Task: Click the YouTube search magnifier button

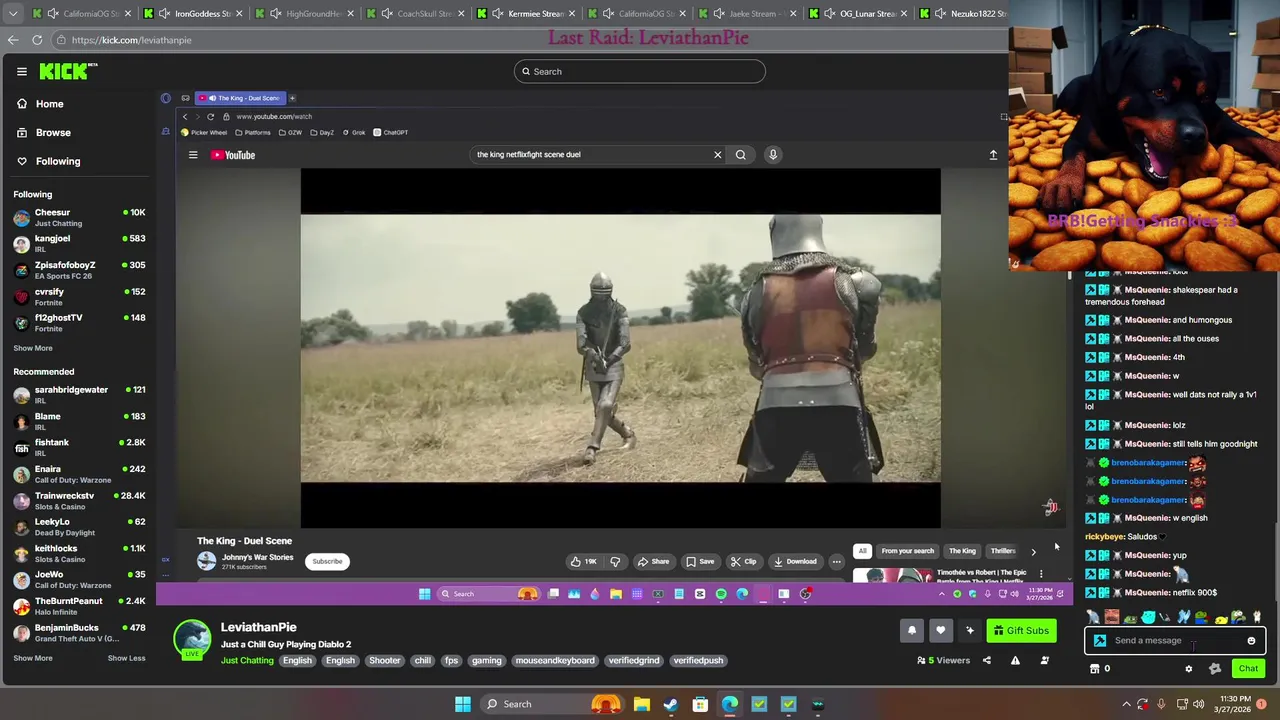Action: (x=741, y=154)
